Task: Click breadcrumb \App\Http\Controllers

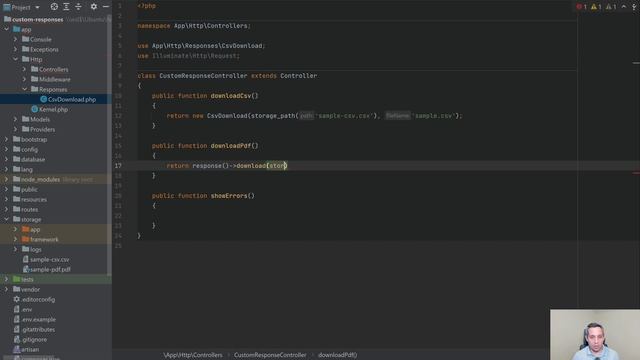Action: 193,355
